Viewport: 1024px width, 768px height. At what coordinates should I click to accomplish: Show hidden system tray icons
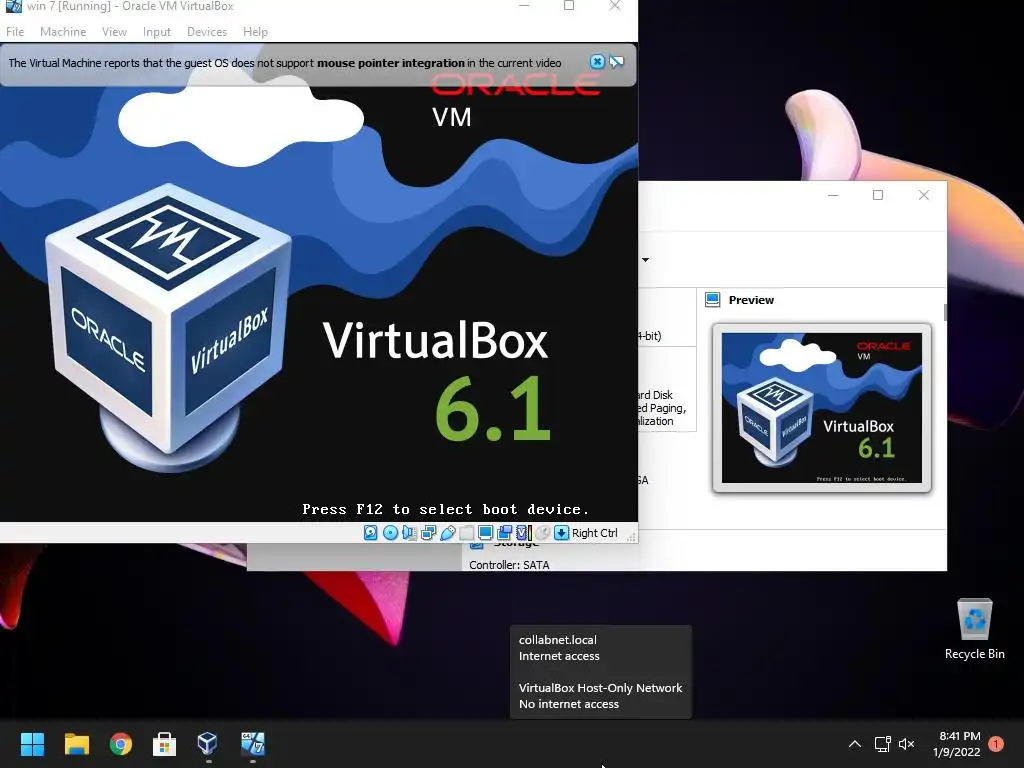tap(854, 744)
